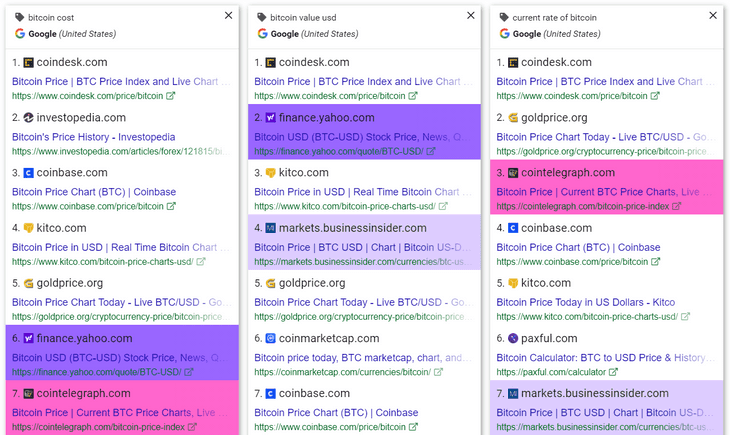Open external link icon for coinbase URL in 'current rate of bitcoin' panel
The height and width of the screenshot is (435, 730).
655,261
